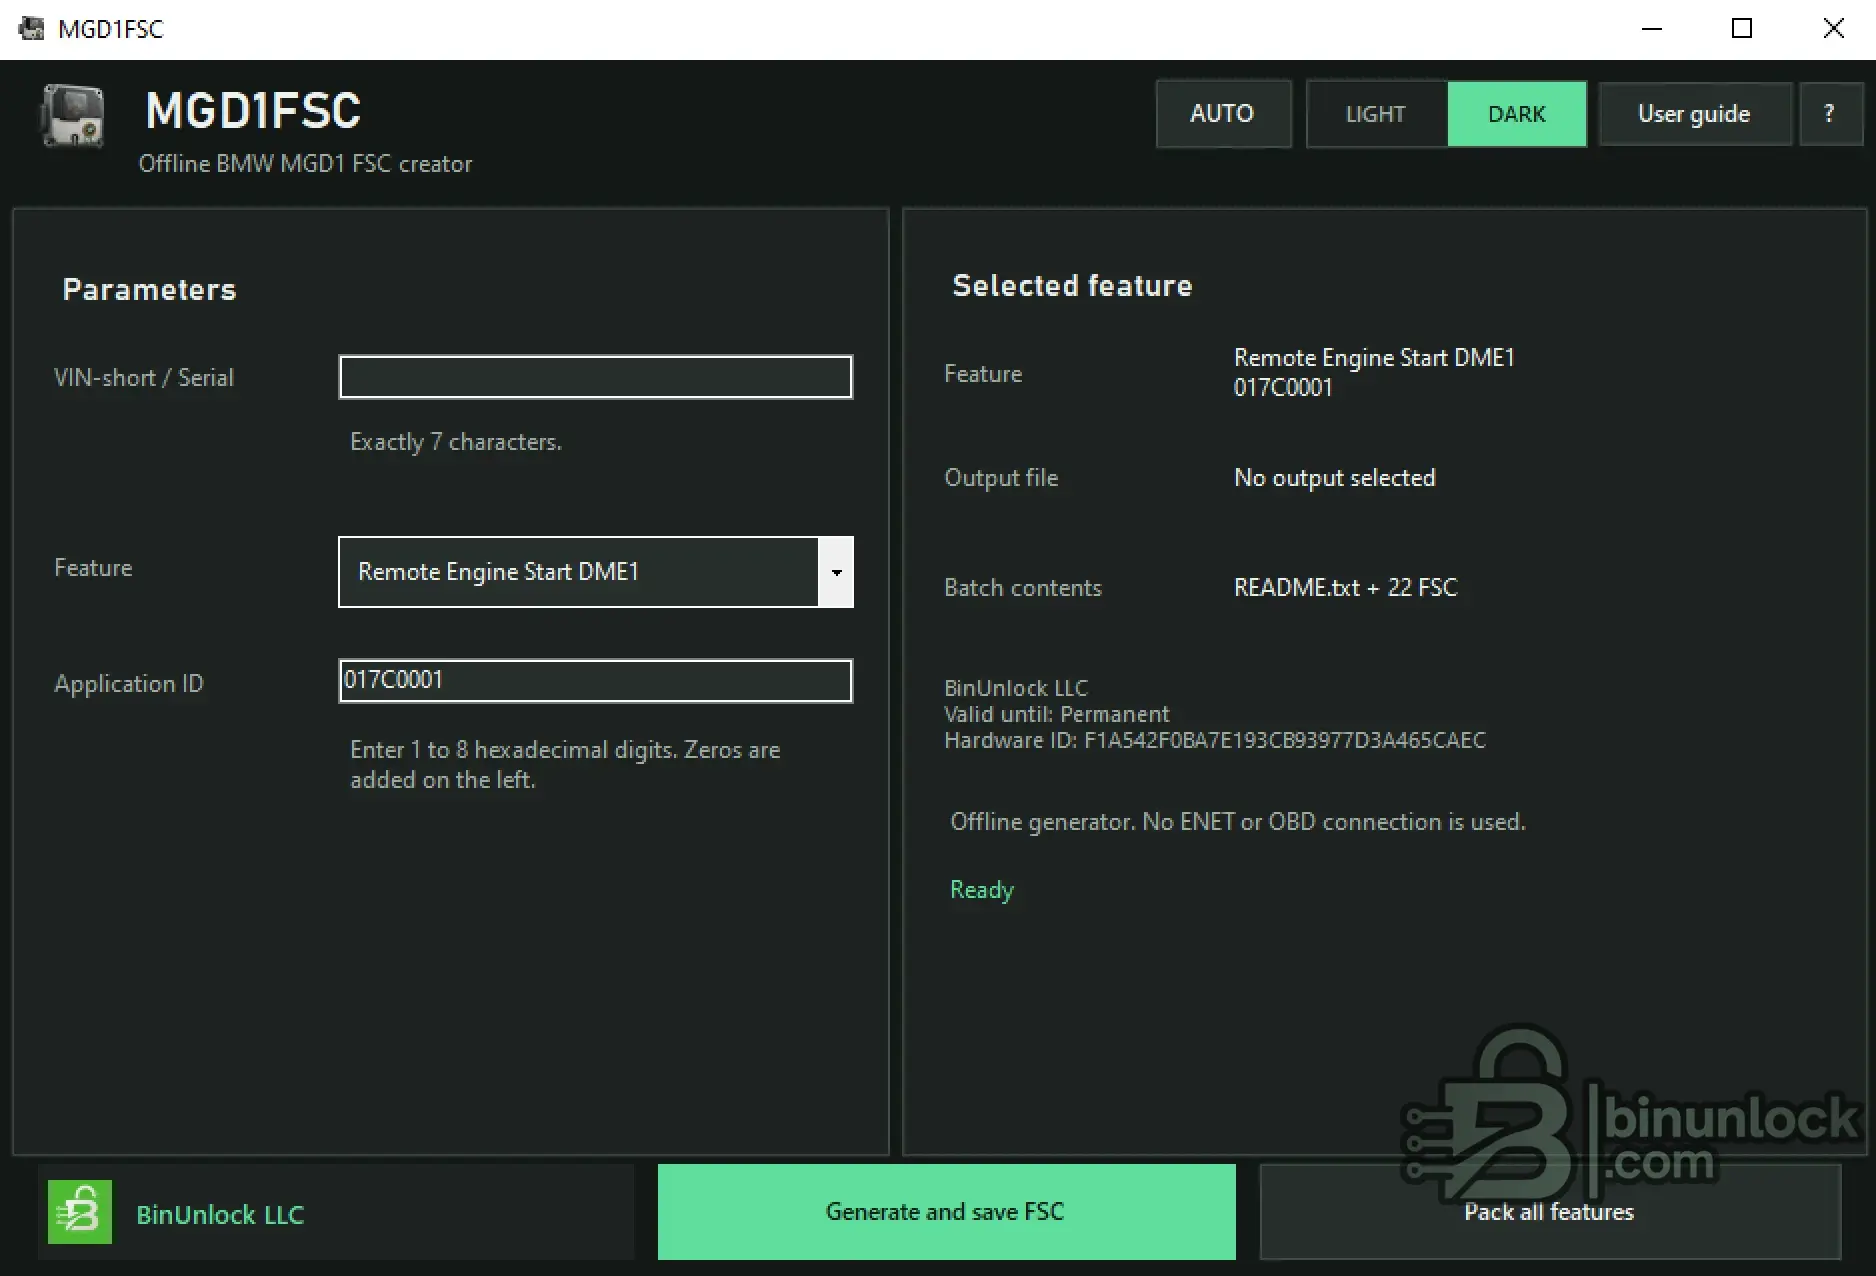Click the green BinUnlock padlock icon

pos(80,1212)
